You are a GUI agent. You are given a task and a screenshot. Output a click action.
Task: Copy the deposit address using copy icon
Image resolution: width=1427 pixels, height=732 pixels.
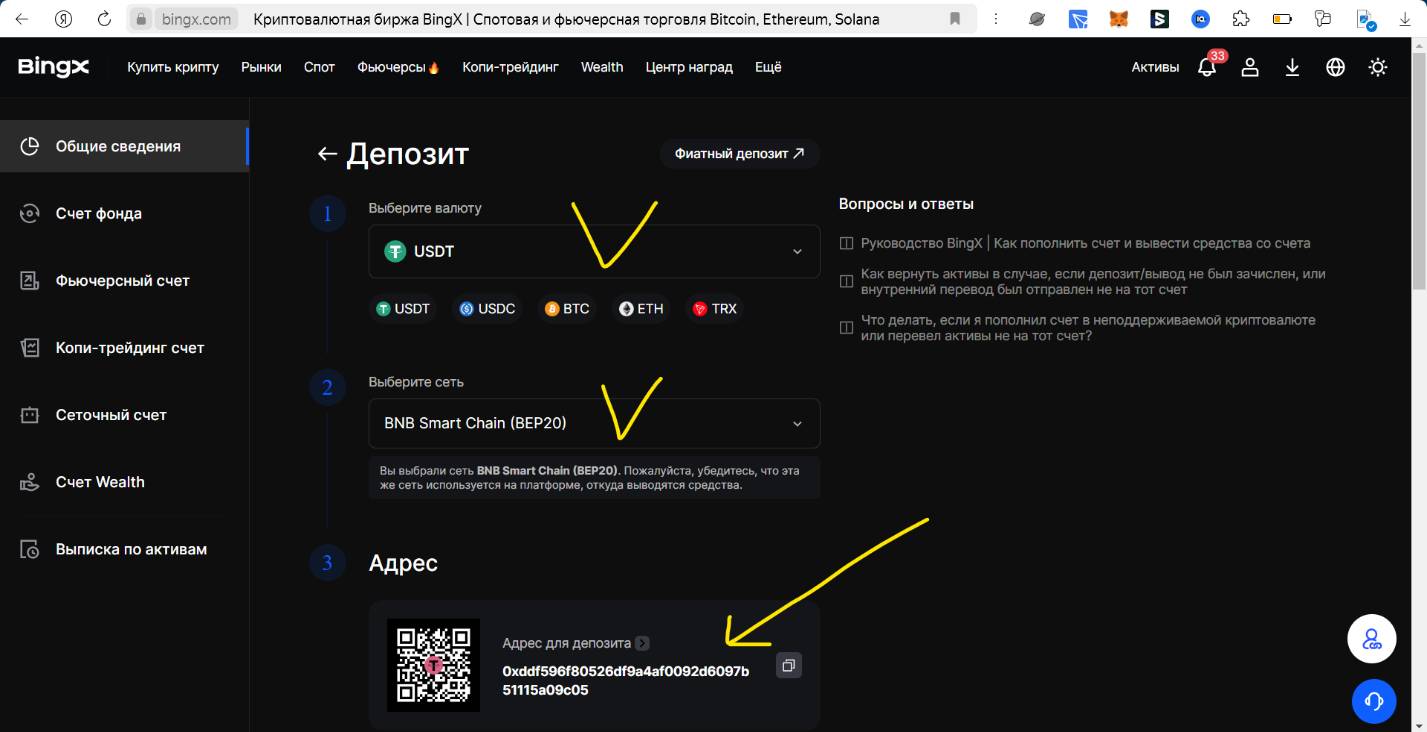point(789,665)
